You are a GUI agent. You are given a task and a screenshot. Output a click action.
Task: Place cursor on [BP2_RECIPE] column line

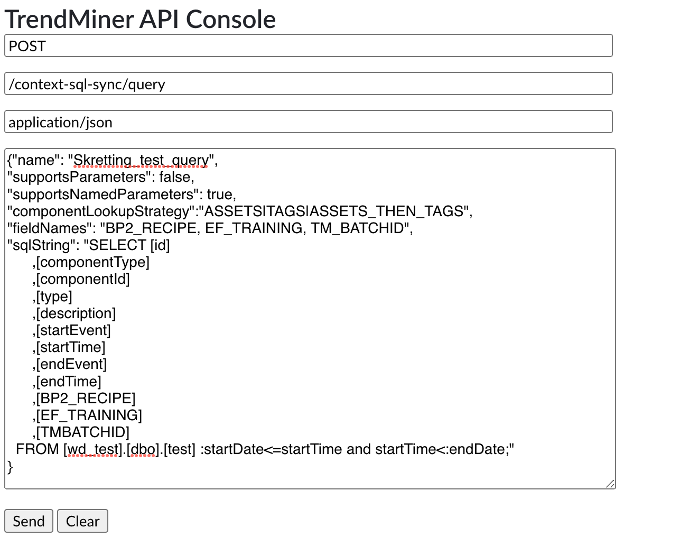point(86,398)
